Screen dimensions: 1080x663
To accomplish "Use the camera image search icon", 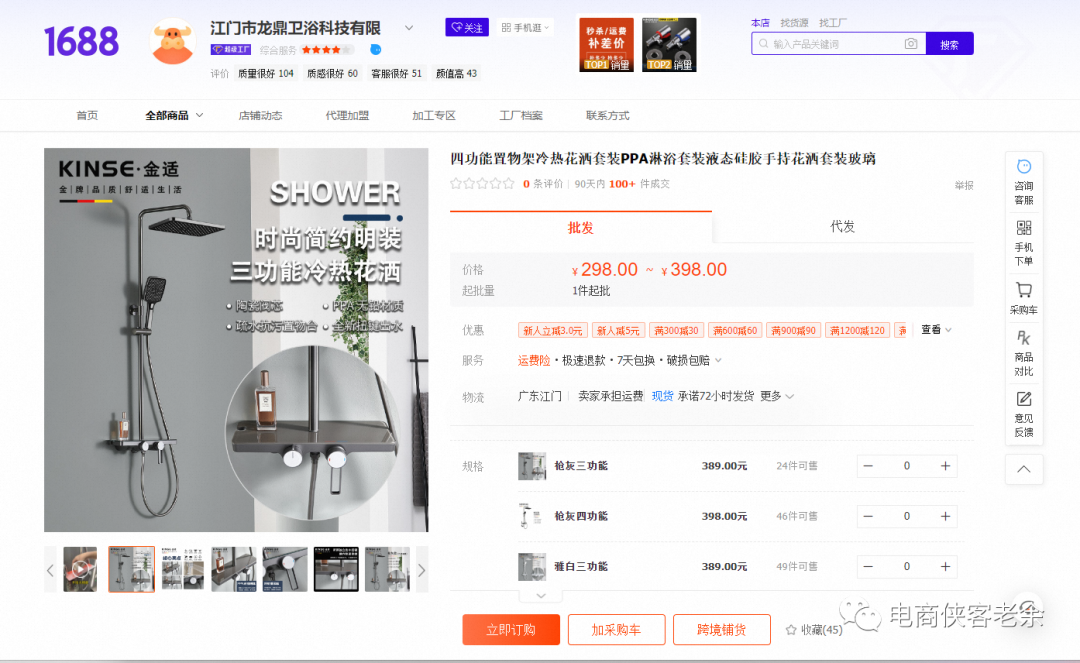I will click(x=910, y=44).
